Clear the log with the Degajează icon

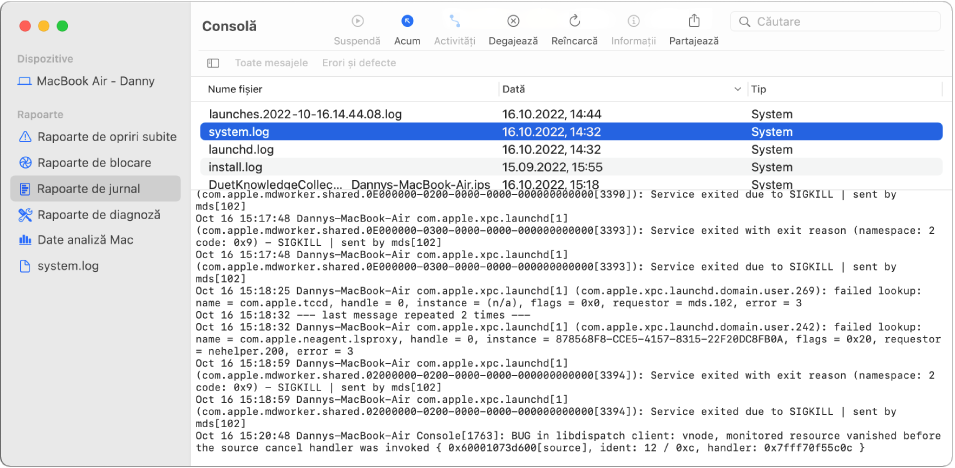click(513, 21)
